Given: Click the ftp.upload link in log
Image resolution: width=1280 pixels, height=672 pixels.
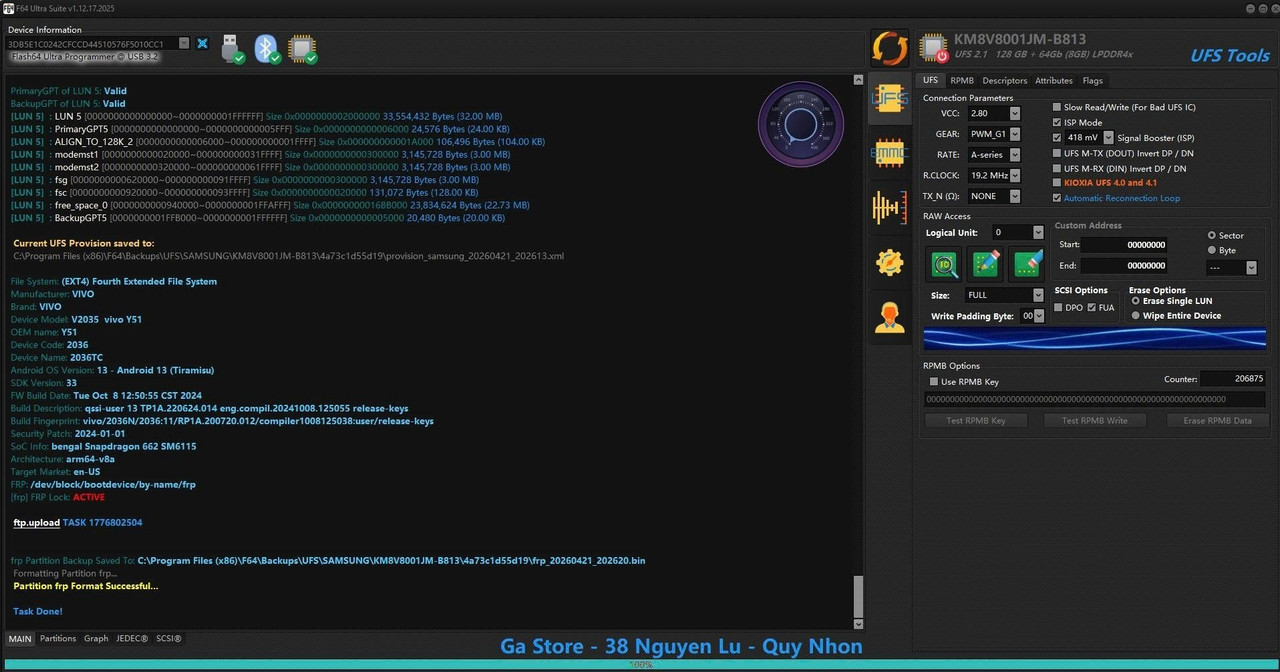Looking at the screenshot, I should [37, 523].
